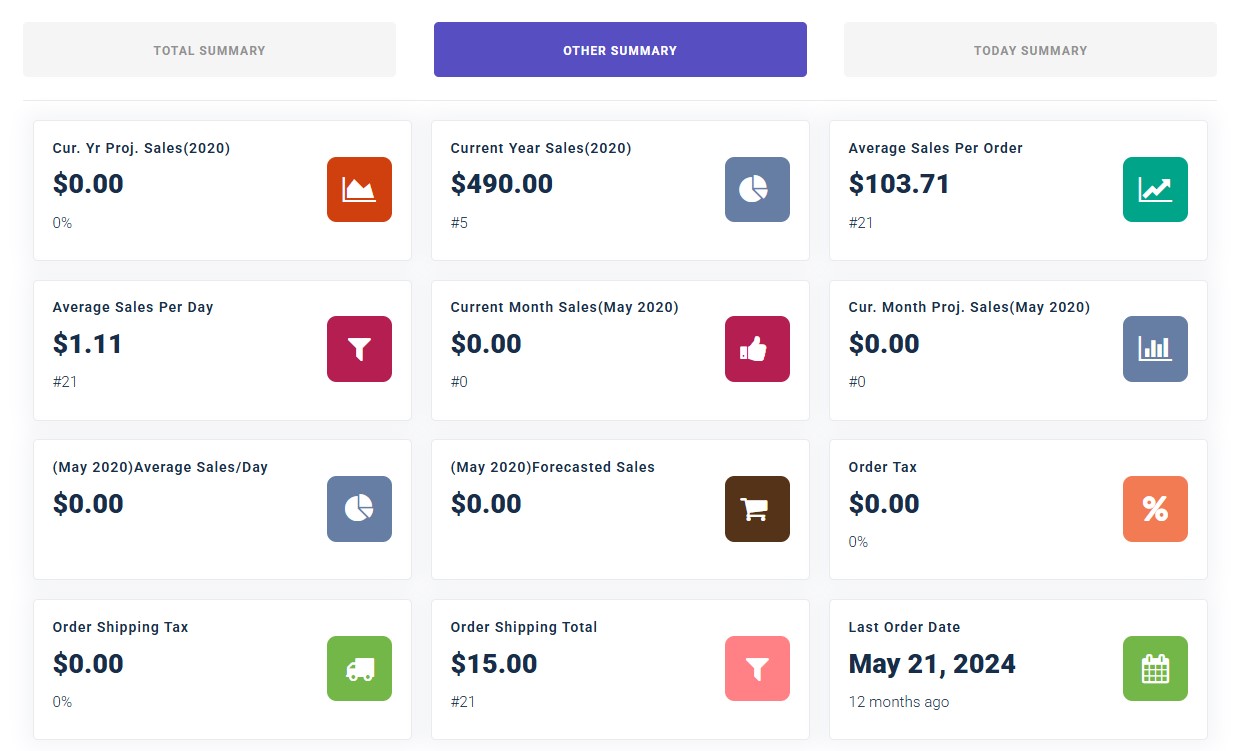Click the Average Sales Per Day funnel icon
This screenshot has height=751, width=1238.
pyautogui.click(x=359, y=349)
